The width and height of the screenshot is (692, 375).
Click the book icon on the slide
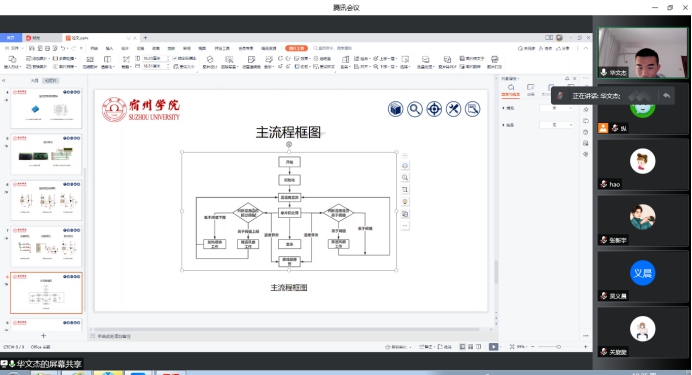click(x=395, y=109)
